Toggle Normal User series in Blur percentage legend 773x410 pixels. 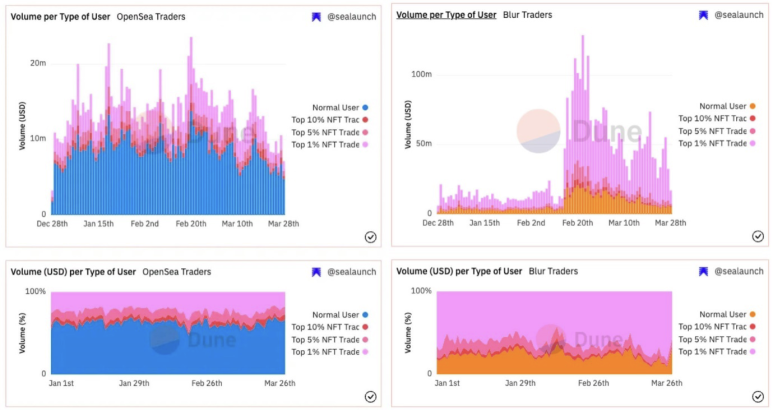727,314
